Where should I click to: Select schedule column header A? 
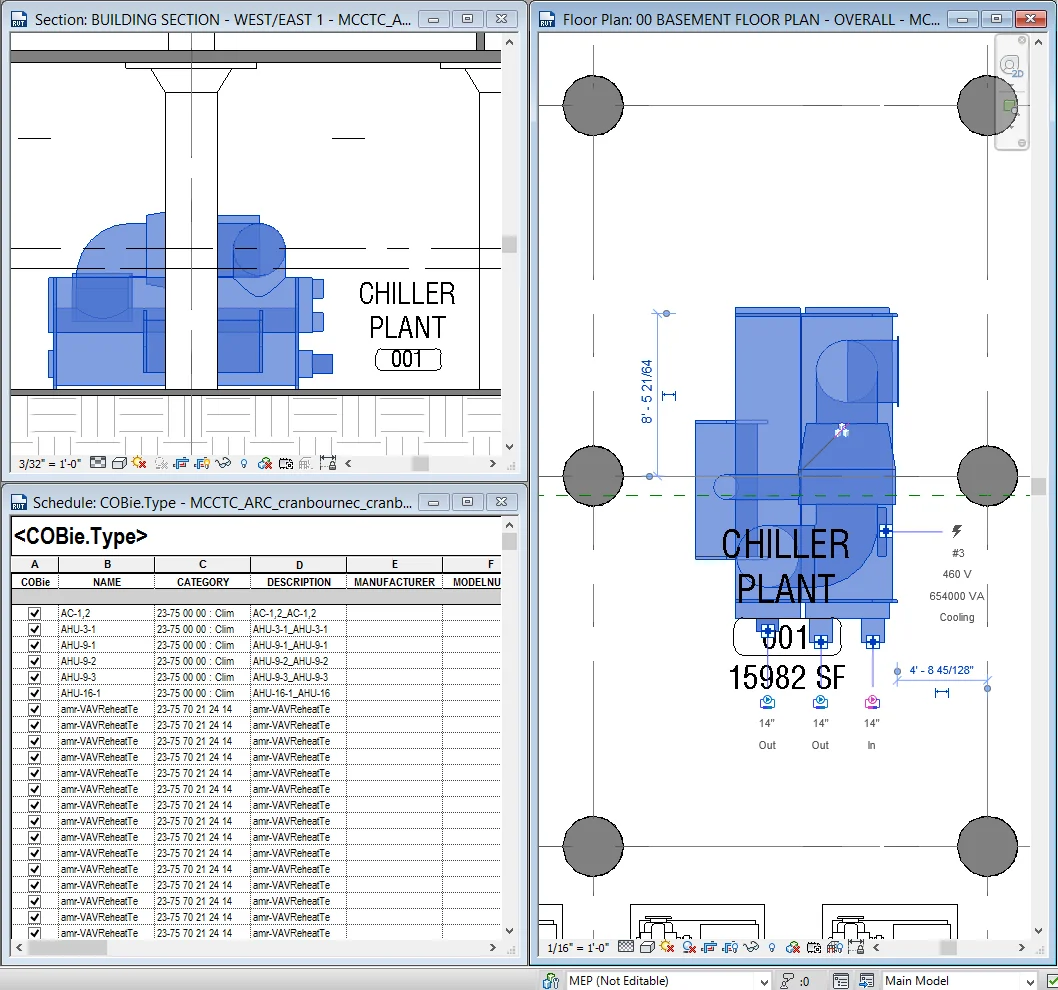click(x=35, y=564)
